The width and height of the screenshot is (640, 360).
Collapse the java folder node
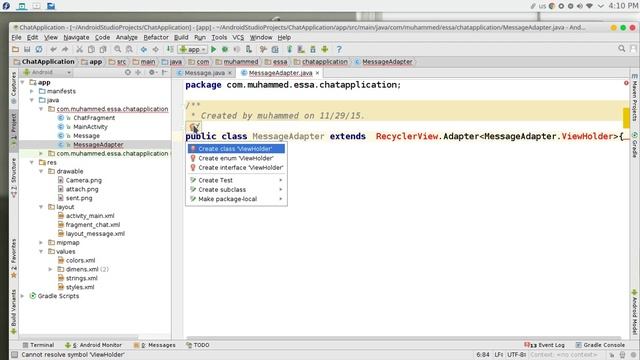(32, 100)
